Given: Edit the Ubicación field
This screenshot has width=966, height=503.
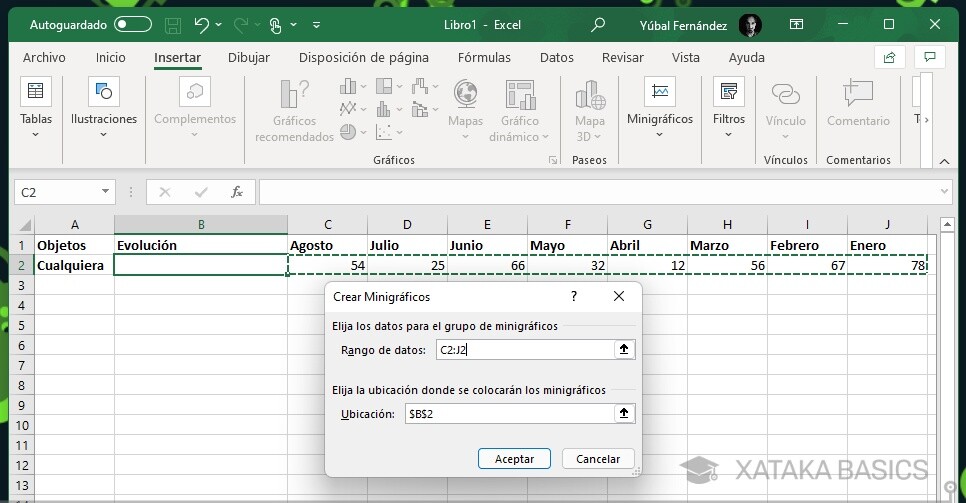Looking at the screenshot, I should 509,414.
